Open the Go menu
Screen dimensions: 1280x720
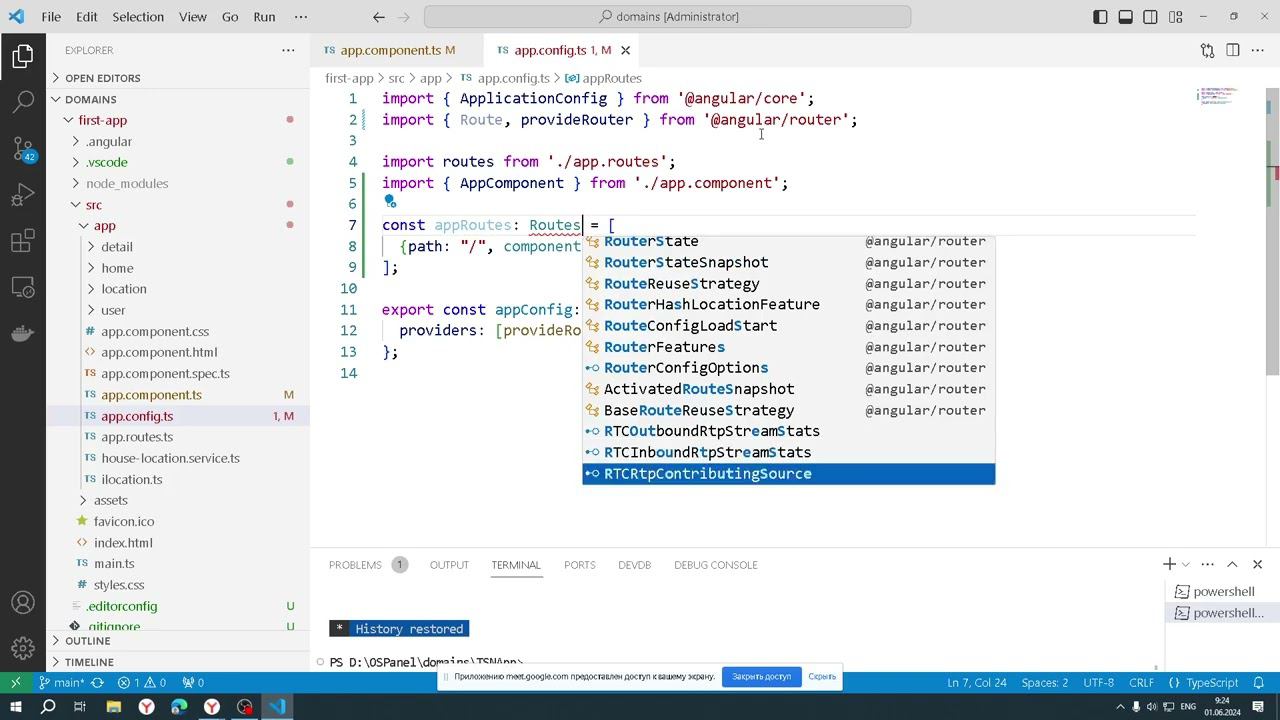click(230, 17)
